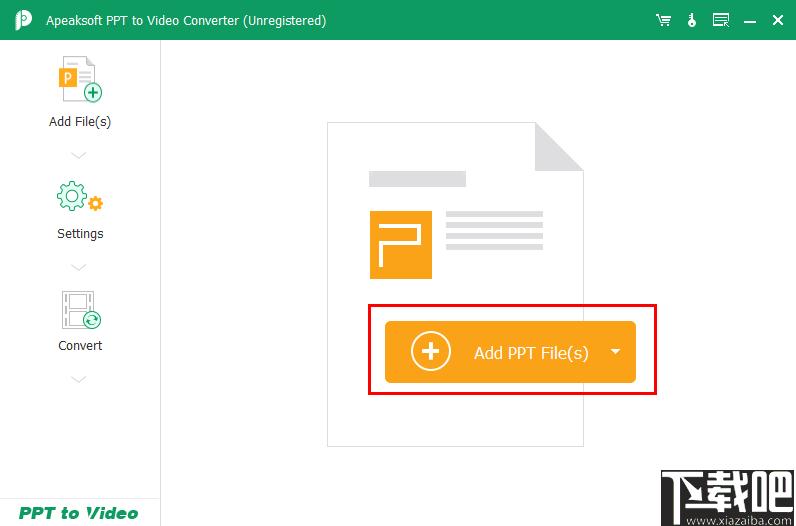Image resolution: width=796 pixels, height=526 pixels.
Task: Click the chevron below Settings
Action: point(78,267)
